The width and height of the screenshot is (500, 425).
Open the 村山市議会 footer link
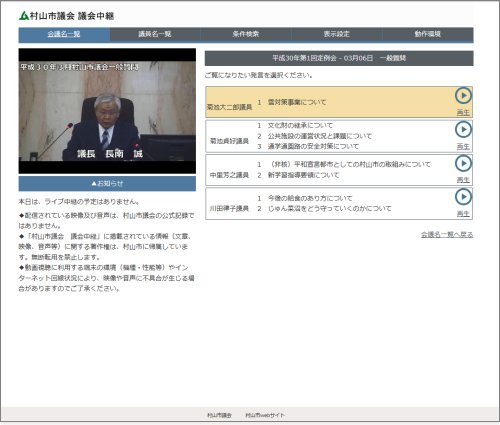(219, 415)
